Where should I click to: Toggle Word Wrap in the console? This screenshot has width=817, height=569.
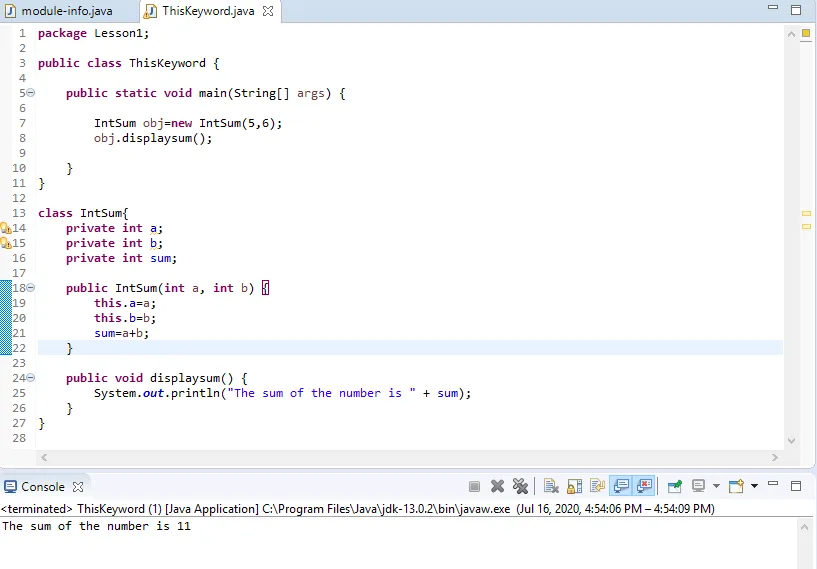[x=597, y=487]
